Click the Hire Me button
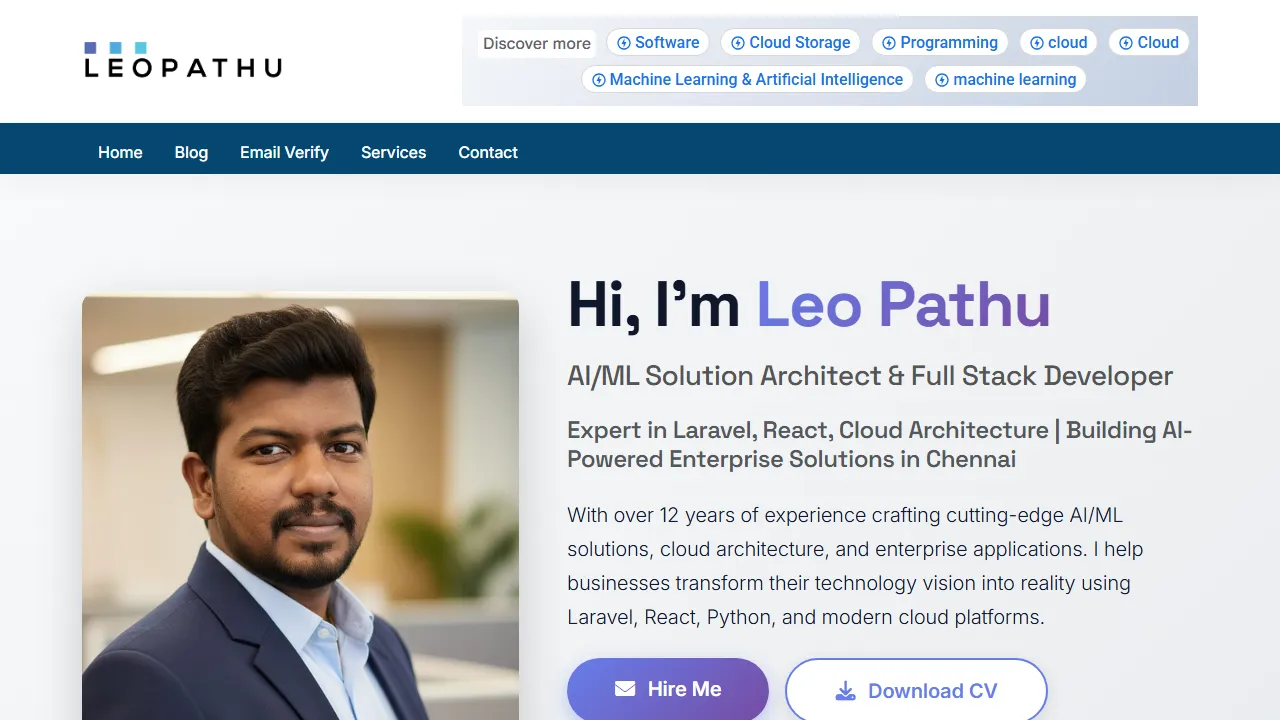 coord(668,688)
